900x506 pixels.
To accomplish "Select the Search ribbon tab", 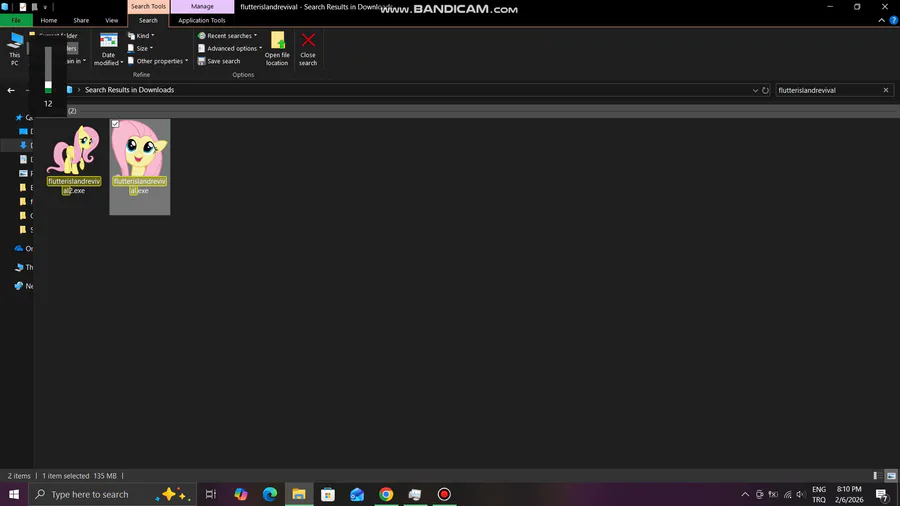I will coord(148,20).
